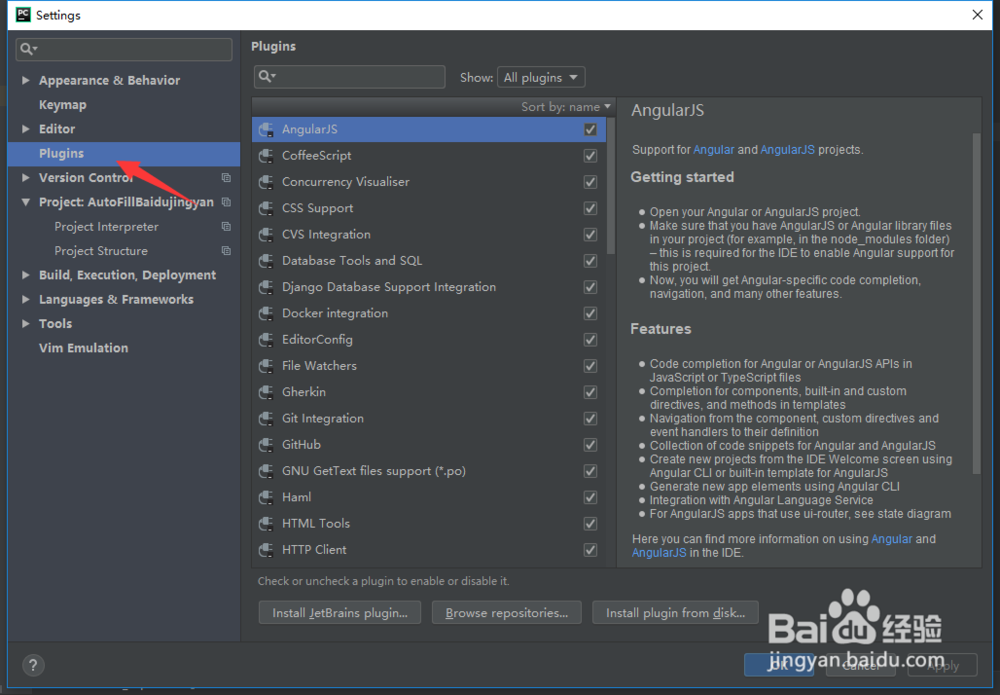Click the Haml plugin icon

point(266,497)
